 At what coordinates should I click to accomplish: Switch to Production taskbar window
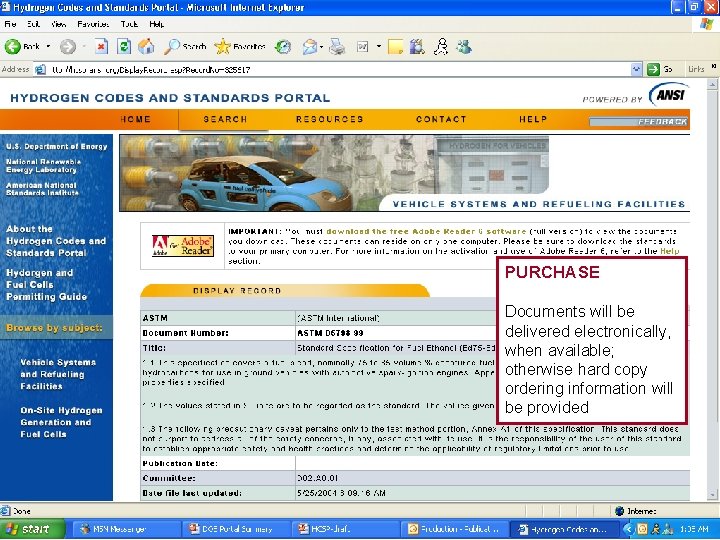coord(456,529)
